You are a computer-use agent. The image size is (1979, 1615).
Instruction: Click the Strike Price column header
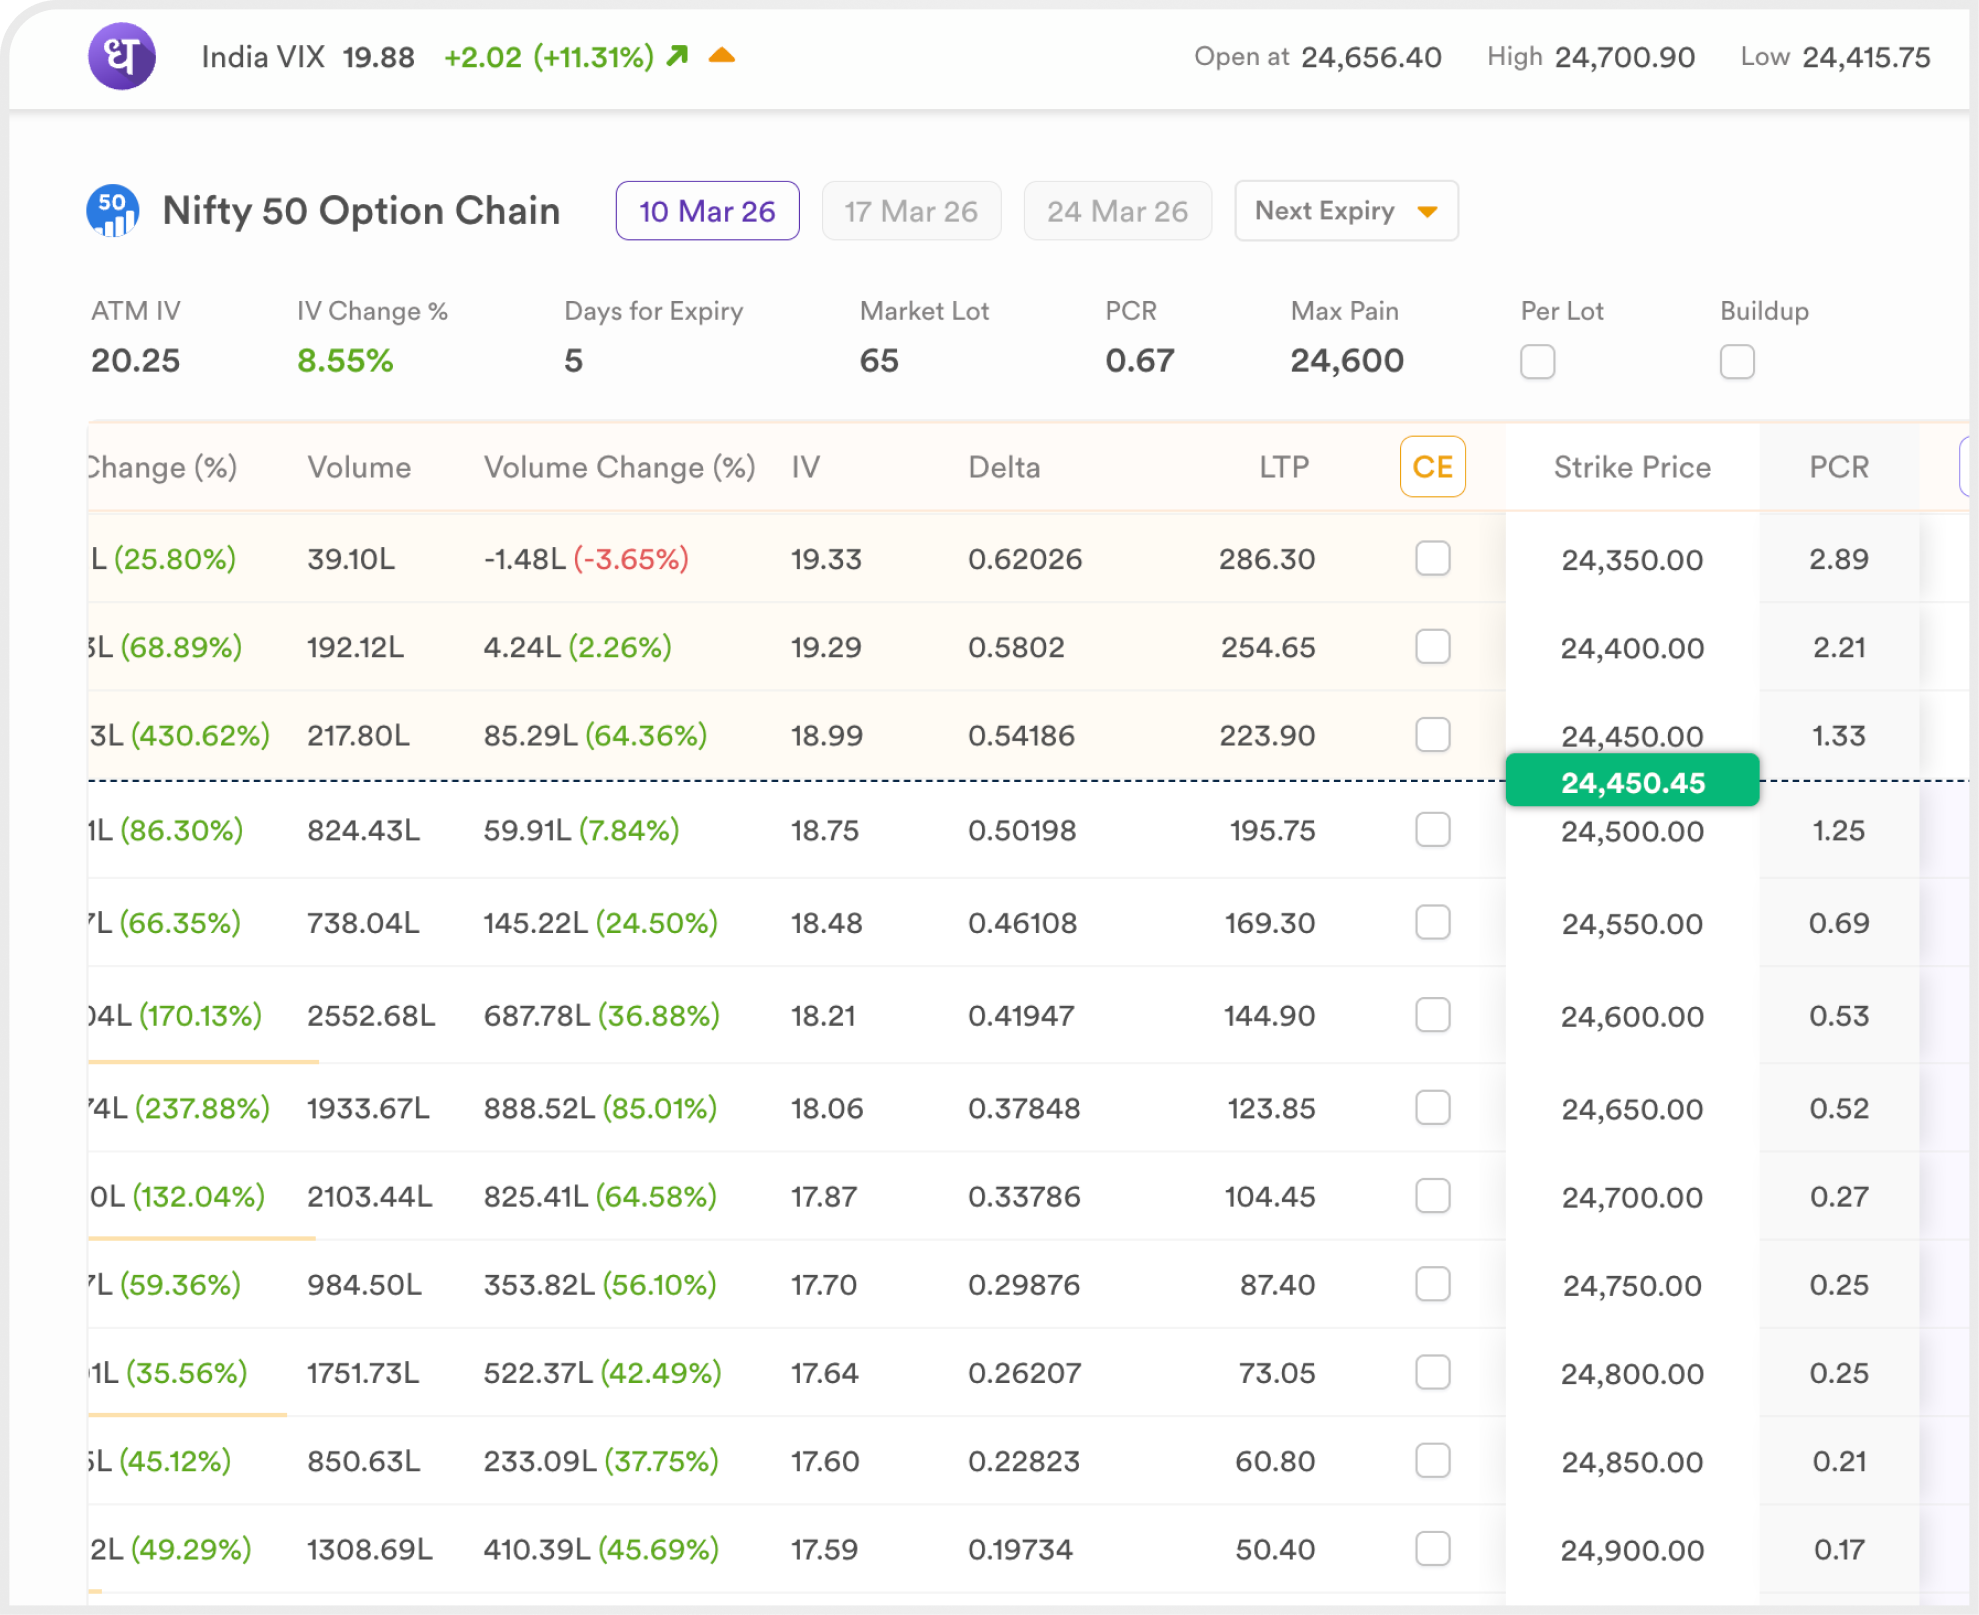pyautogui.click(x=1632, y=467)
